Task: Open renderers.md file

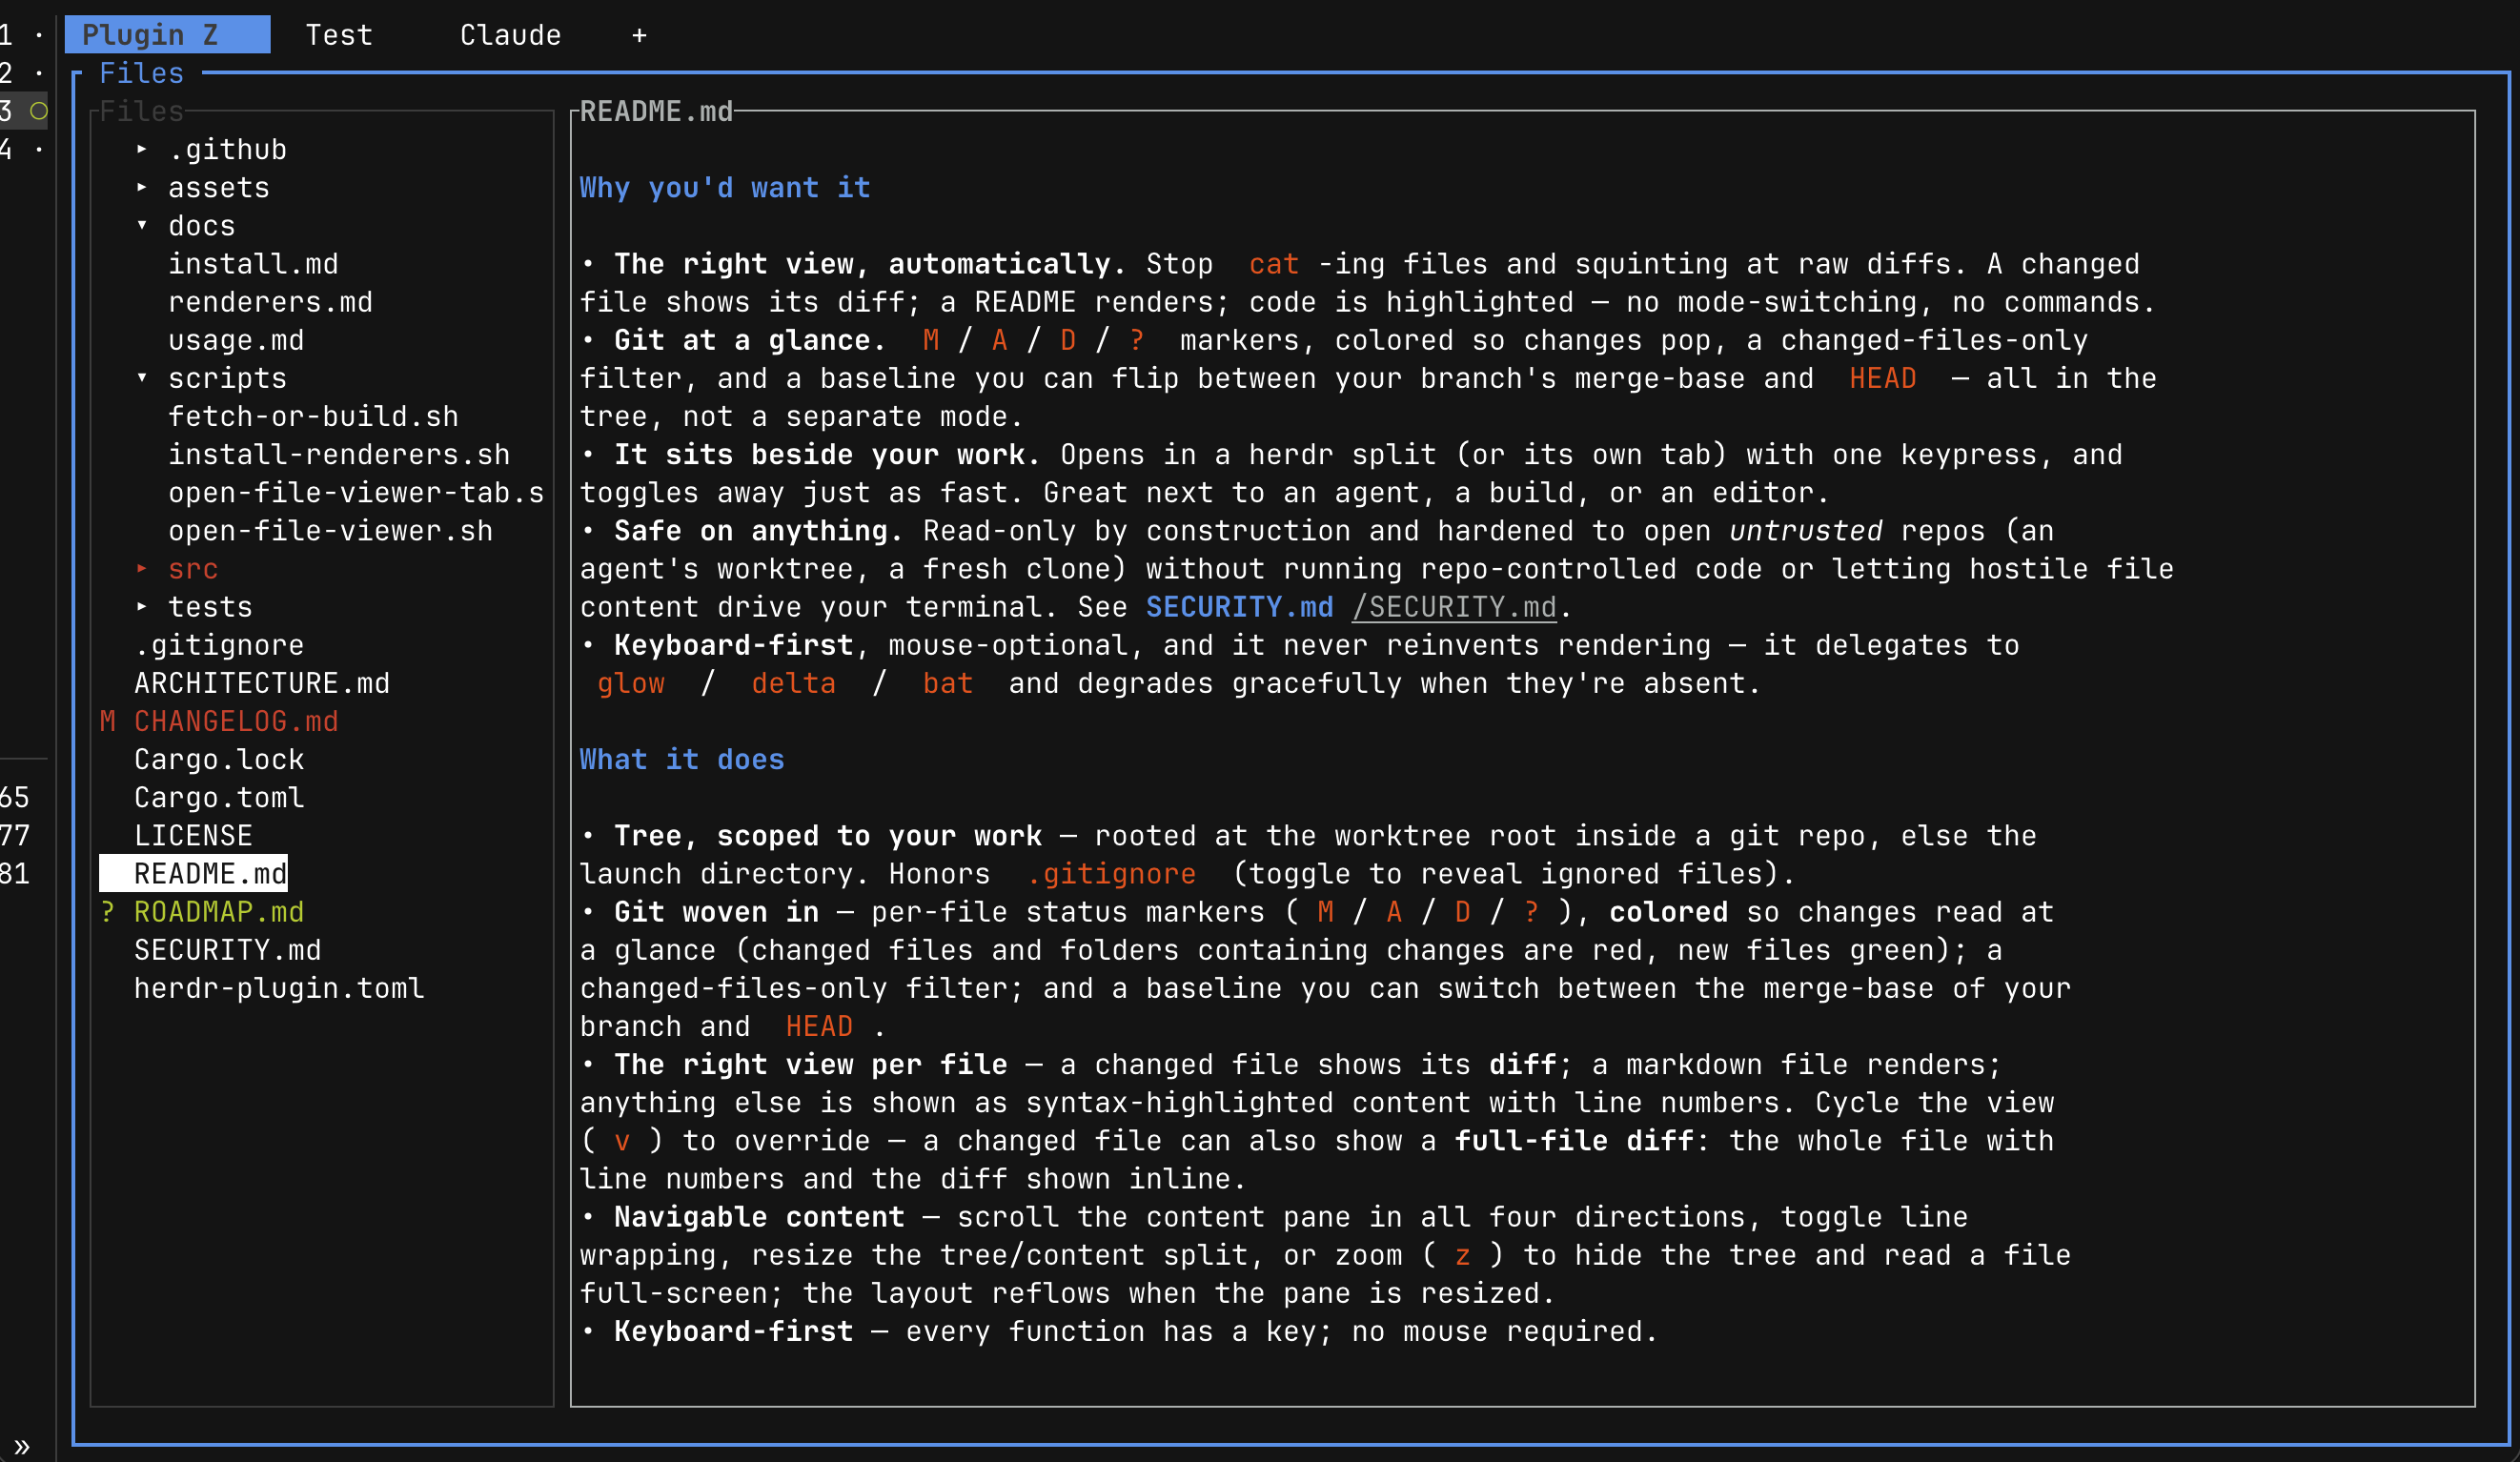Action: [270, 302]
